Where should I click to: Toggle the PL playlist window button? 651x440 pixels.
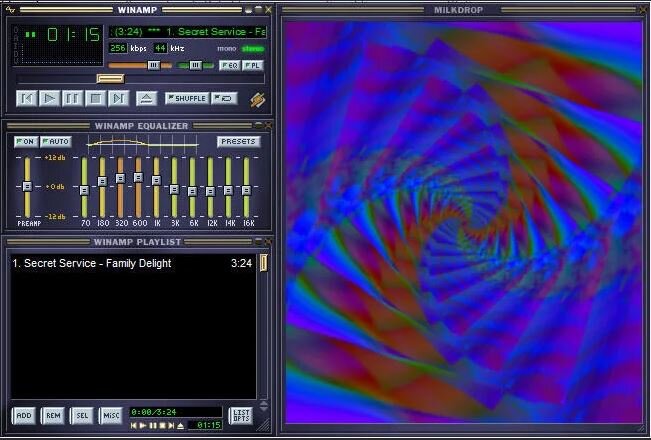(252, 66)
